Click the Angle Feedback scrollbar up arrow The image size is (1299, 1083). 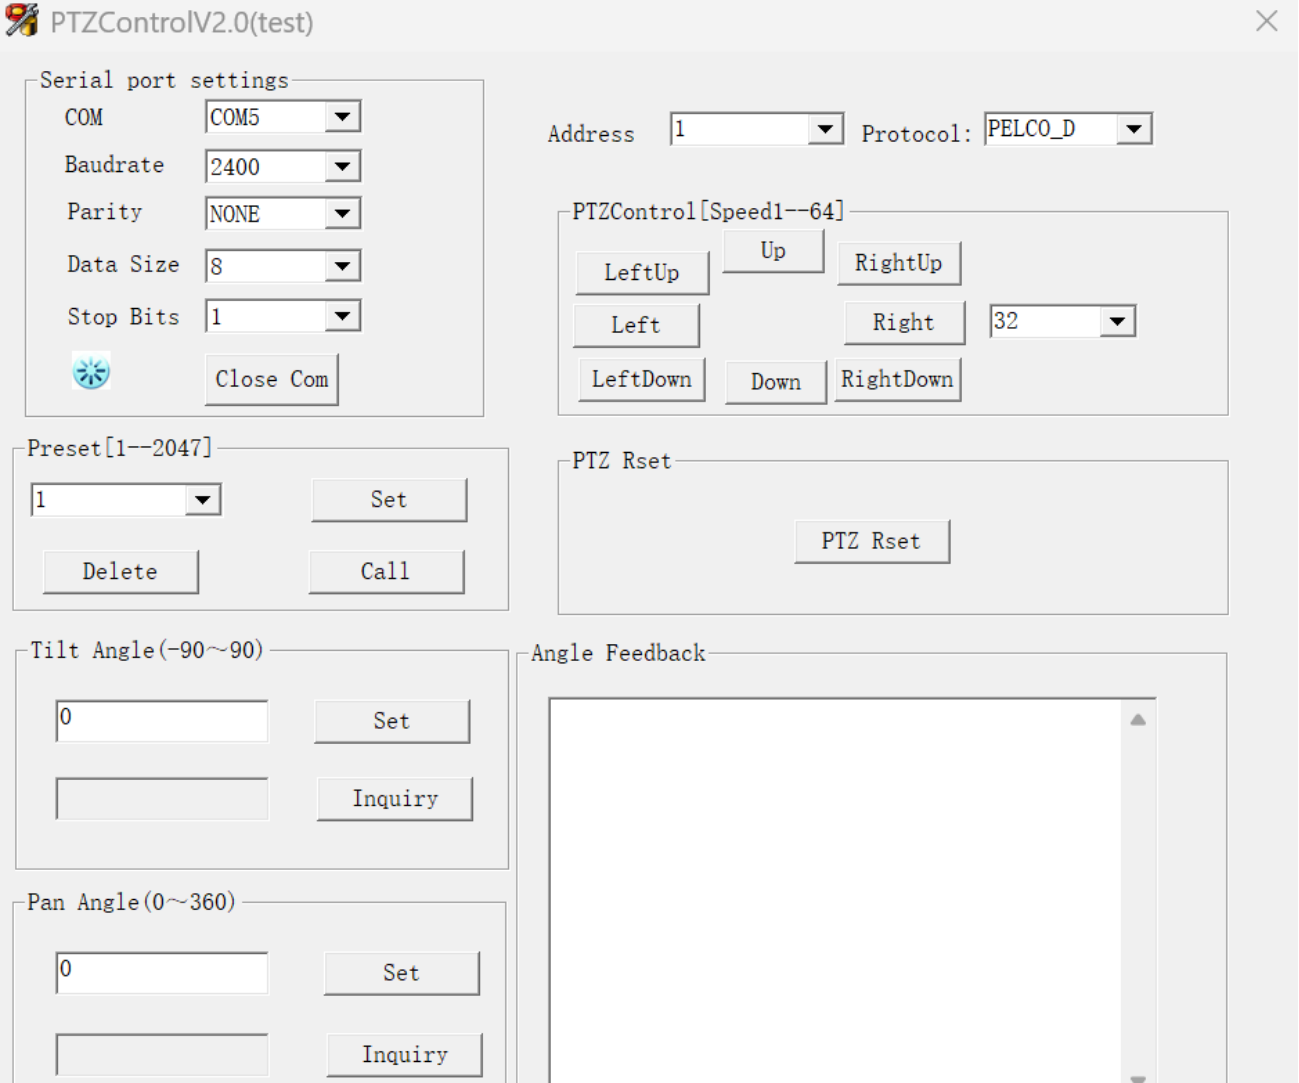1138,720
